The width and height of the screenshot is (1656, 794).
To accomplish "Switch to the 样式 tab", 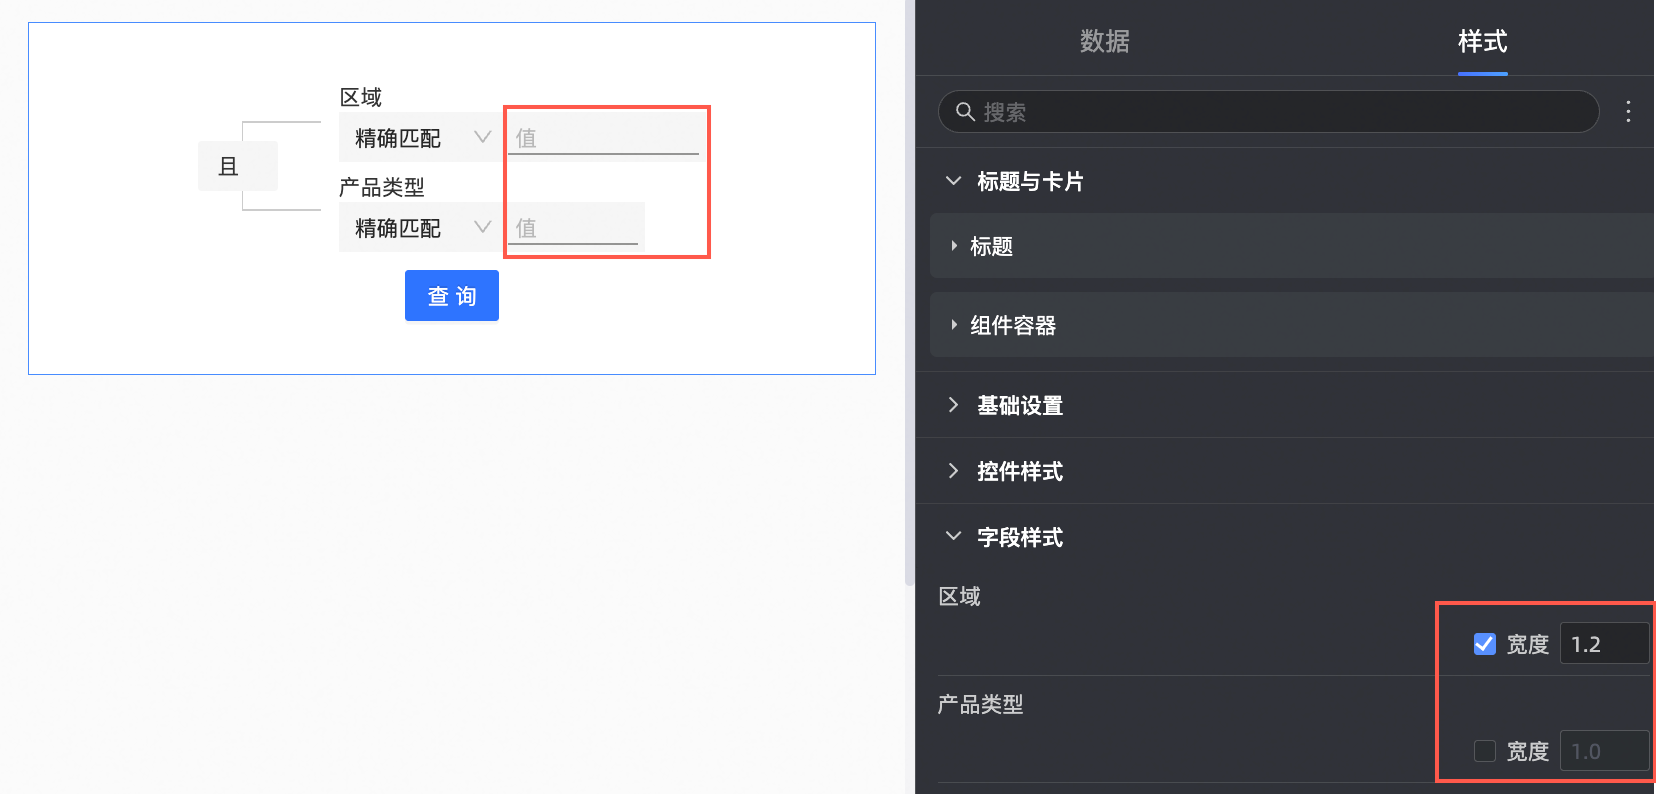I will click(1482, 41).
